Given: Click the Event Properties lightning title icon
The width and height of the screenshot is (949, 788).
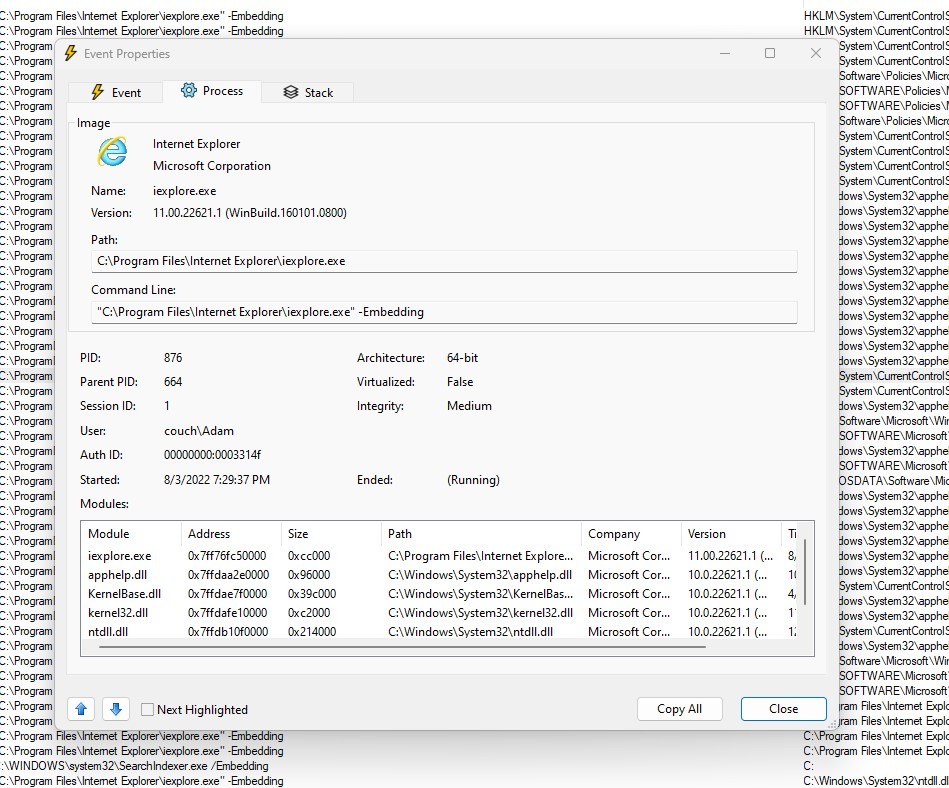Looking at the screenshot, I should tap(71, 53).
